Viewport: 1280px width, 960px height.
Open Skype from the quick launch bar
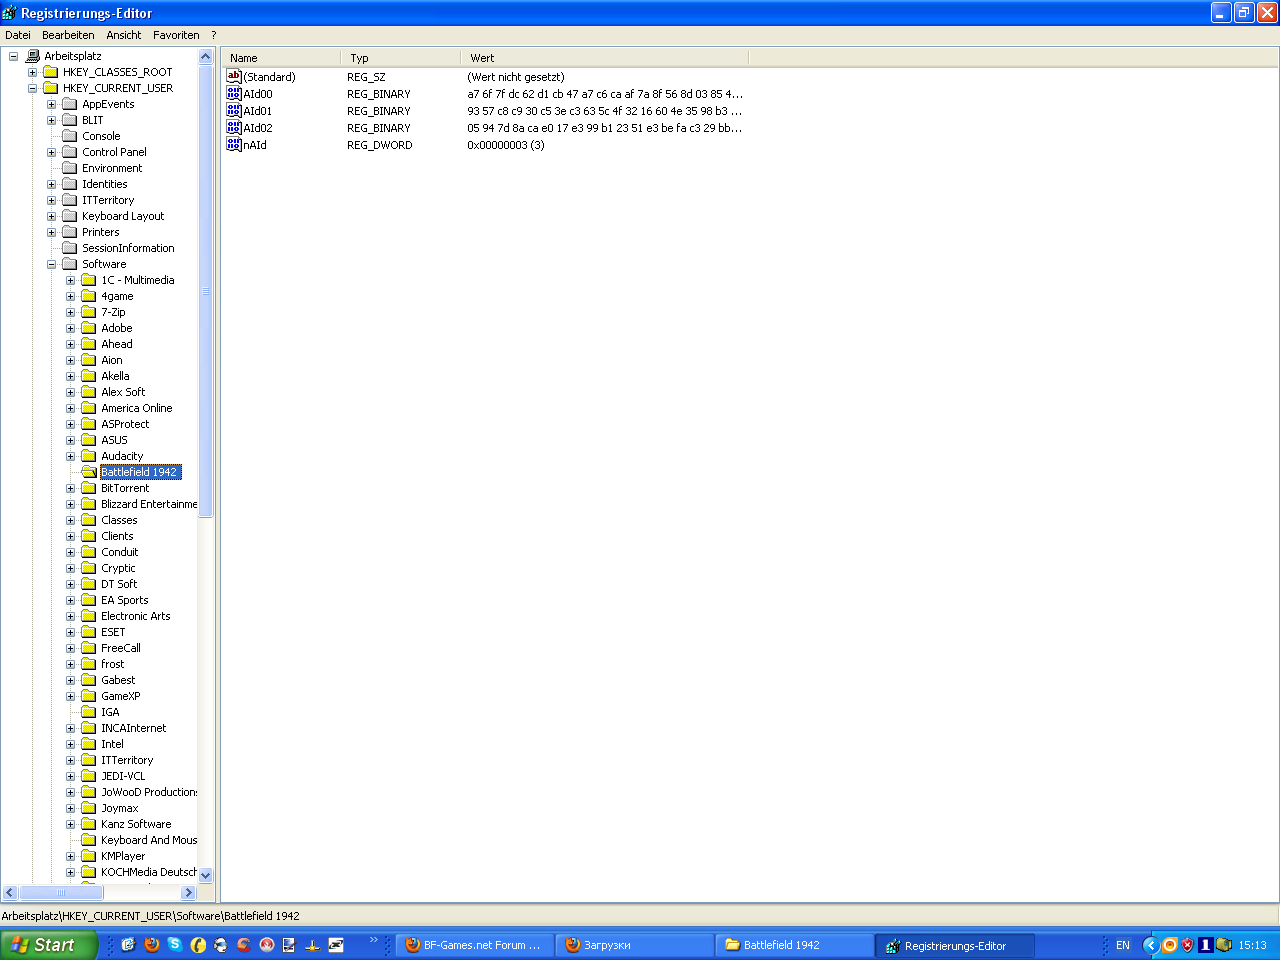(x=175, y=945)
